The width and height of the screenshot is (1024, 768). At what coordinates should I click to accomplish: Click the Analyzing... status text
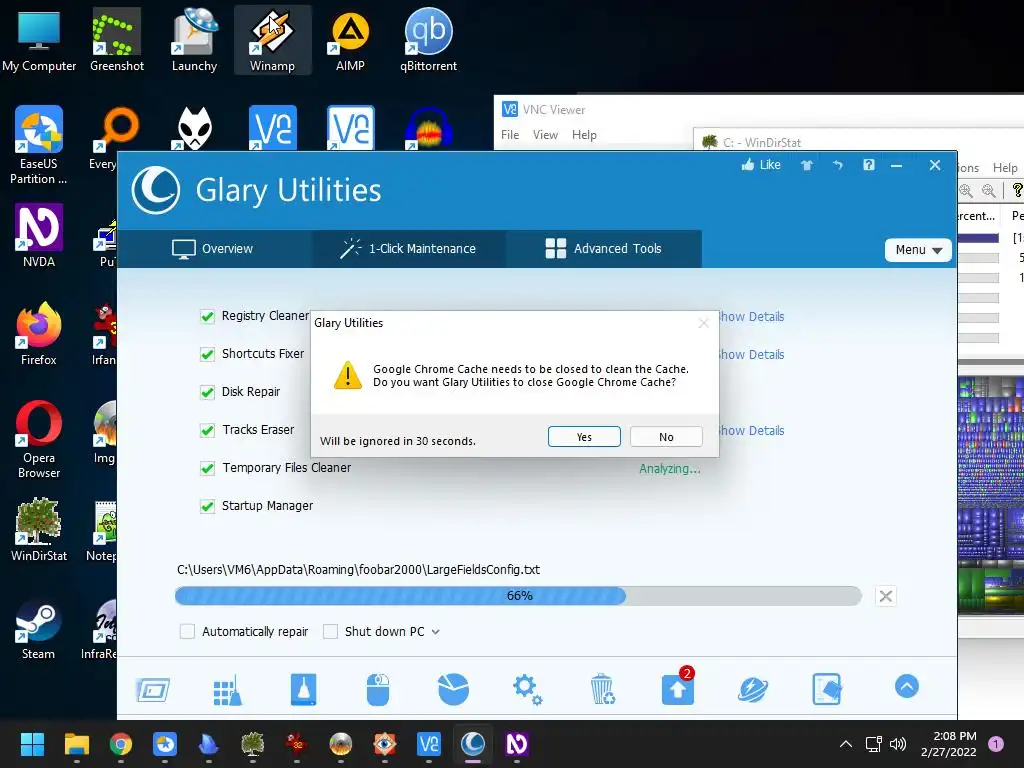click(670, 469)
